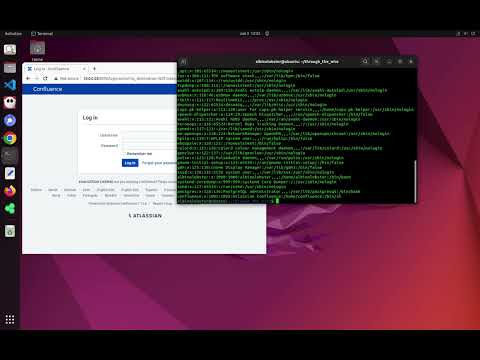Open the system tray status menu
This screenshot has width=480, height=360.
pyautogui.click(x=466, y=34)
